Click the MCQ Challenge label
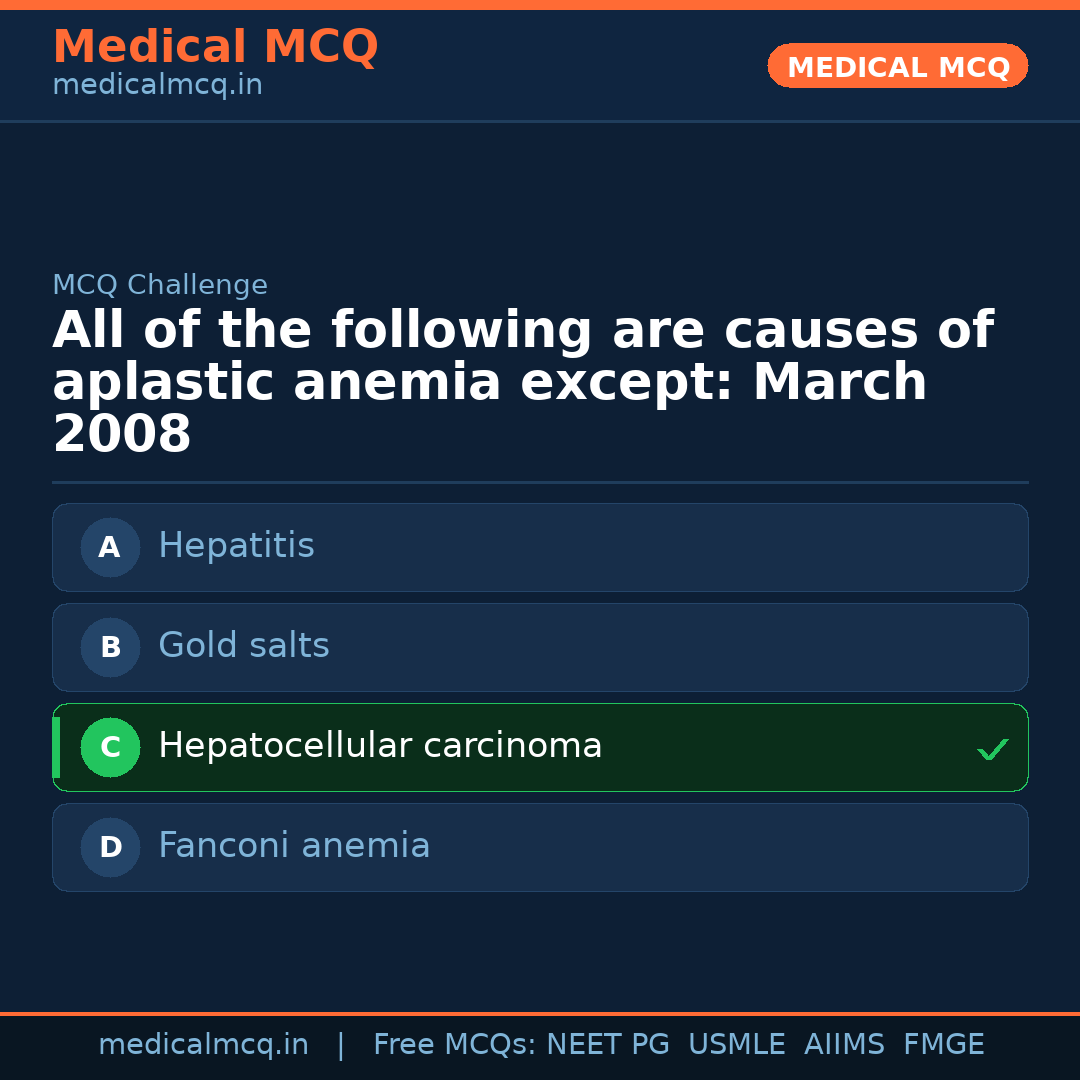Viewport: 1080px width, 1080px height. (x=160, y=285)
